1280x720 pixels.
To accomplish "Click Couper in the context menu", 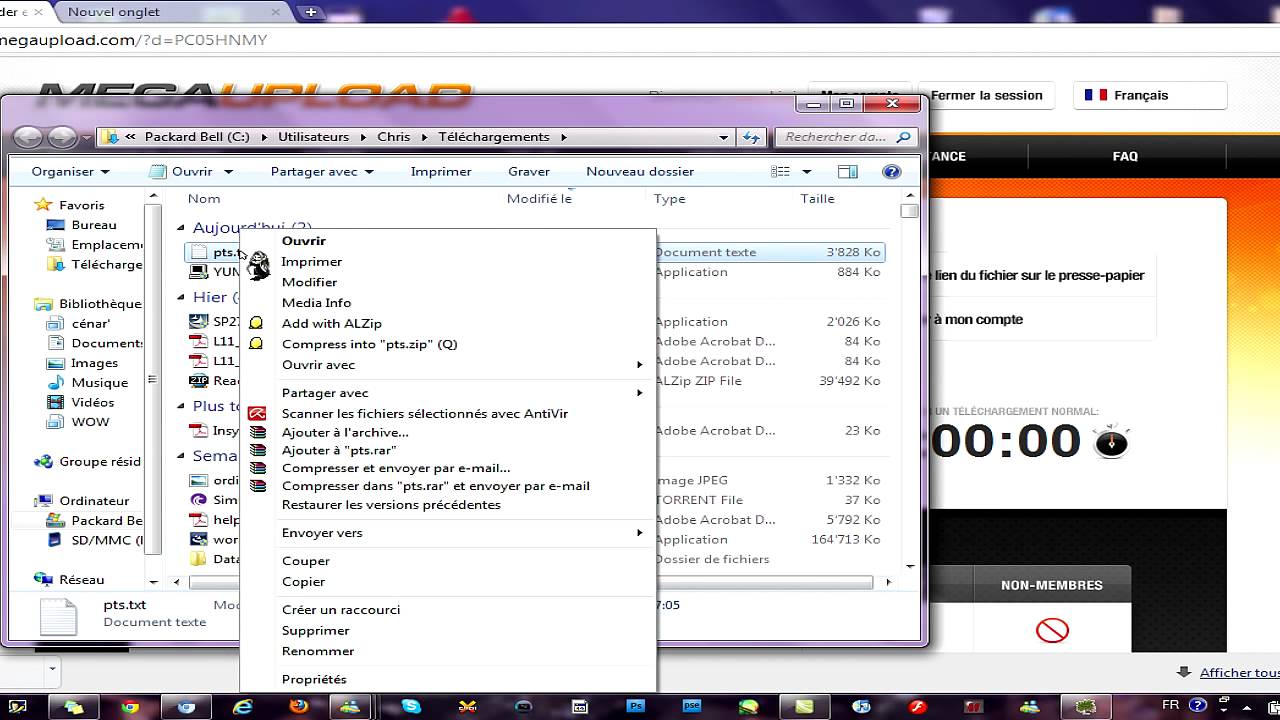I will 306,561.
